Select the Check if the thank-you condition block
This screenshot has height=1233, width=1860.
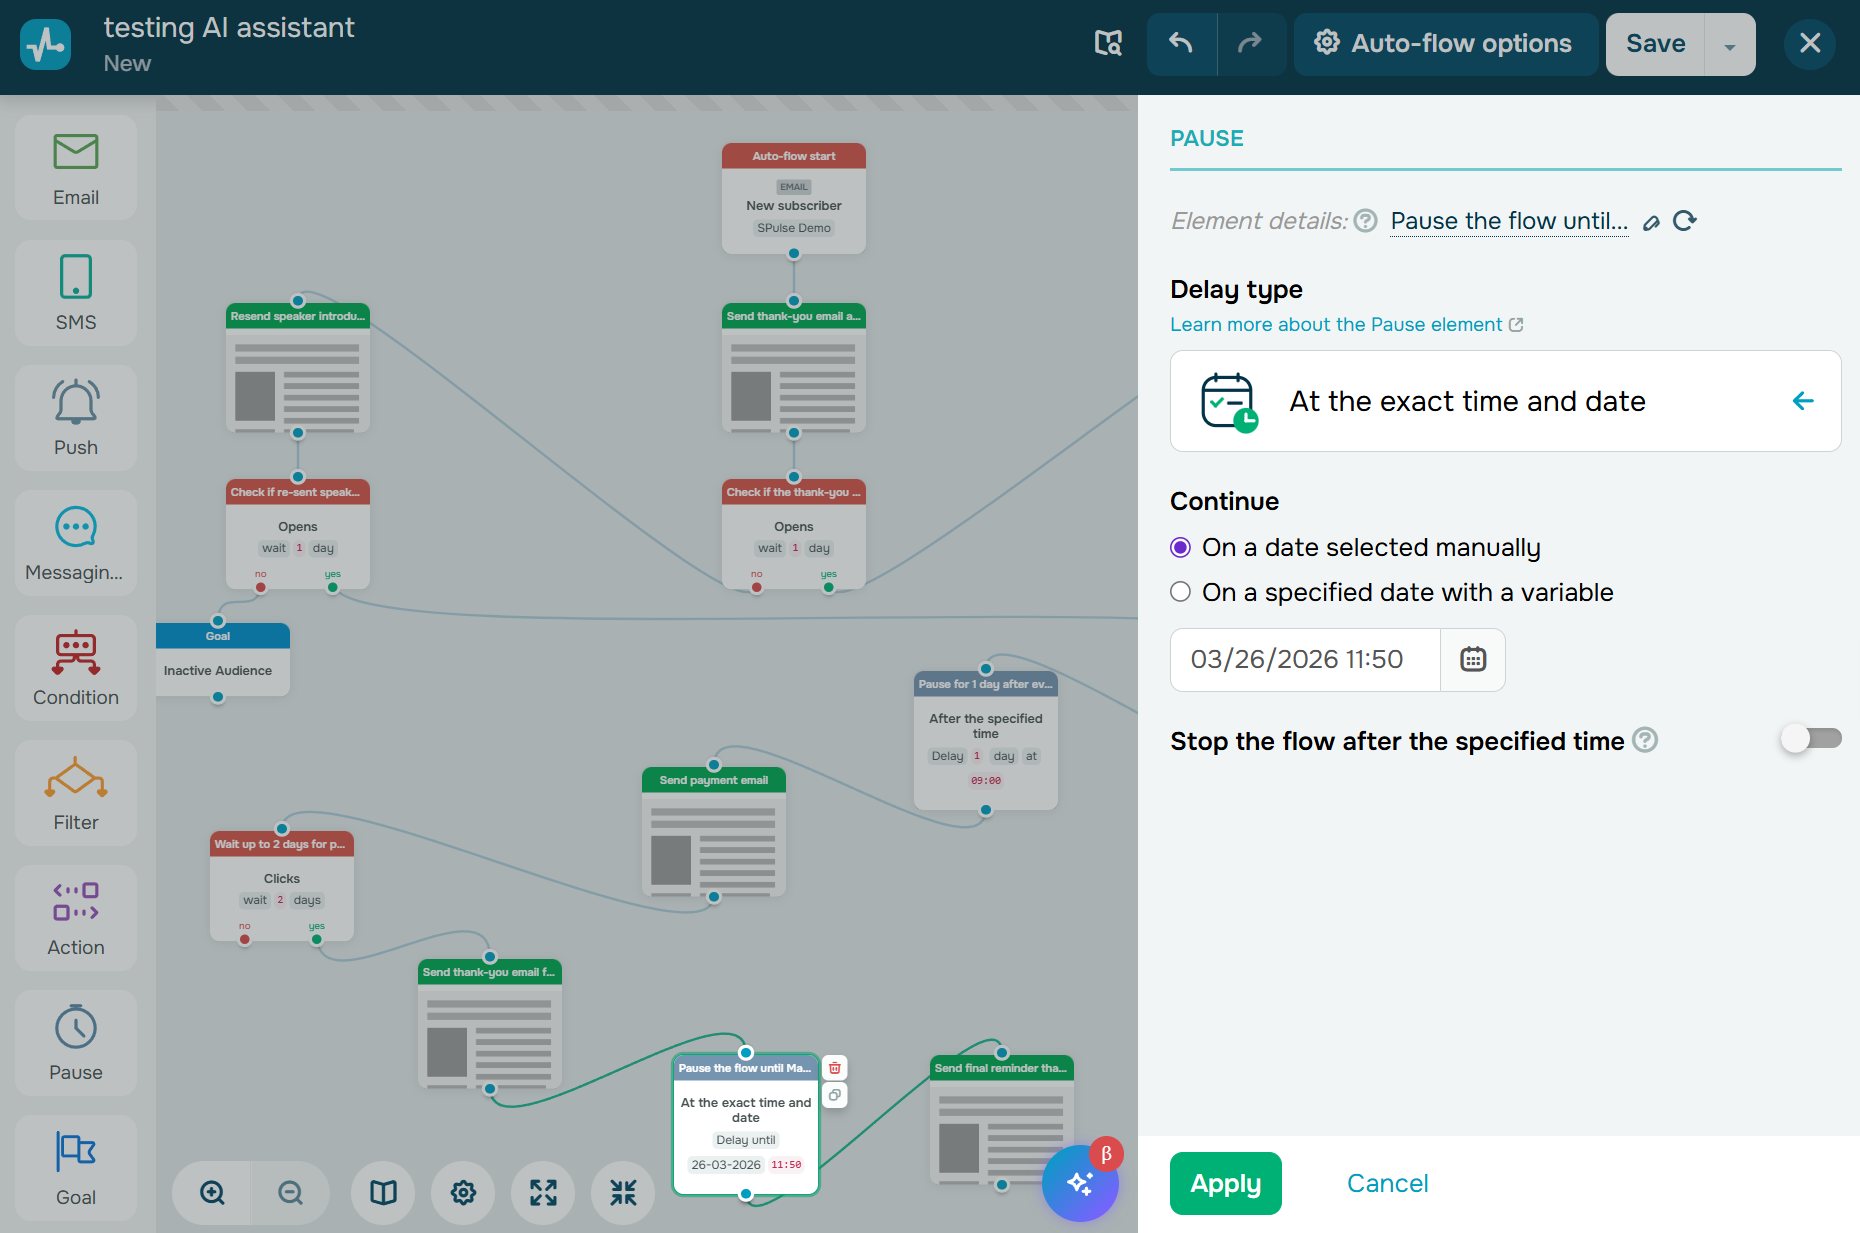(x=794, y=534)
